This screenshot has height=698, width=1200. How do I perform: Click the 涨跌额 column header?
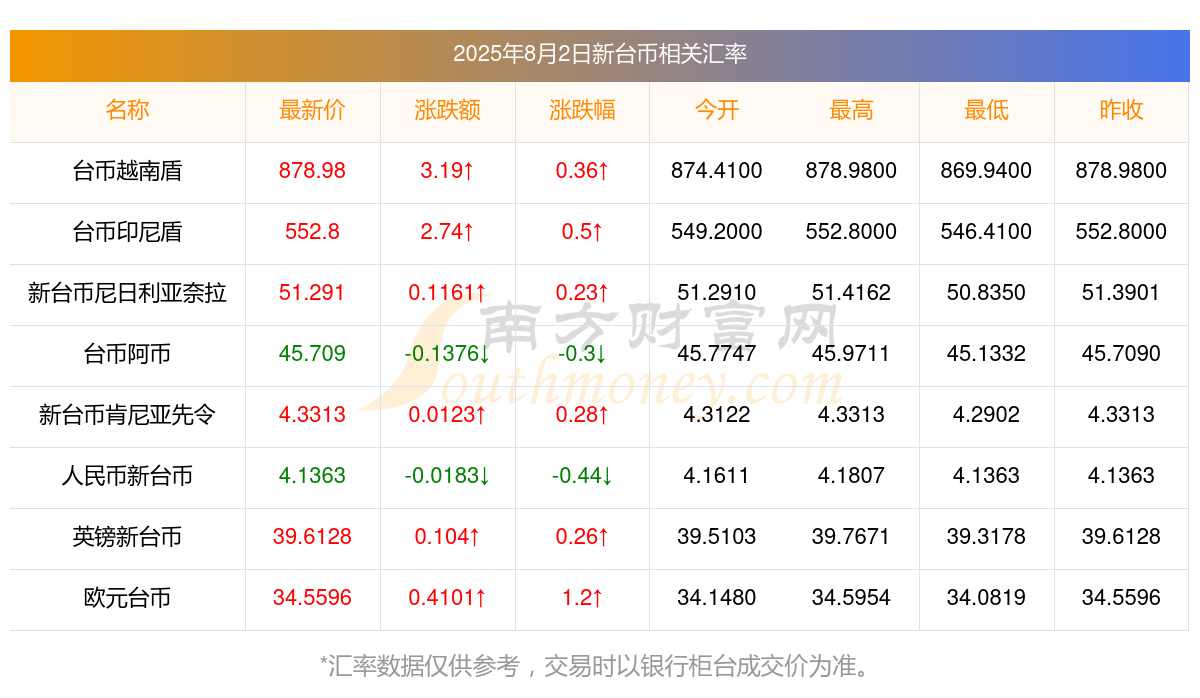pos(448,110)
